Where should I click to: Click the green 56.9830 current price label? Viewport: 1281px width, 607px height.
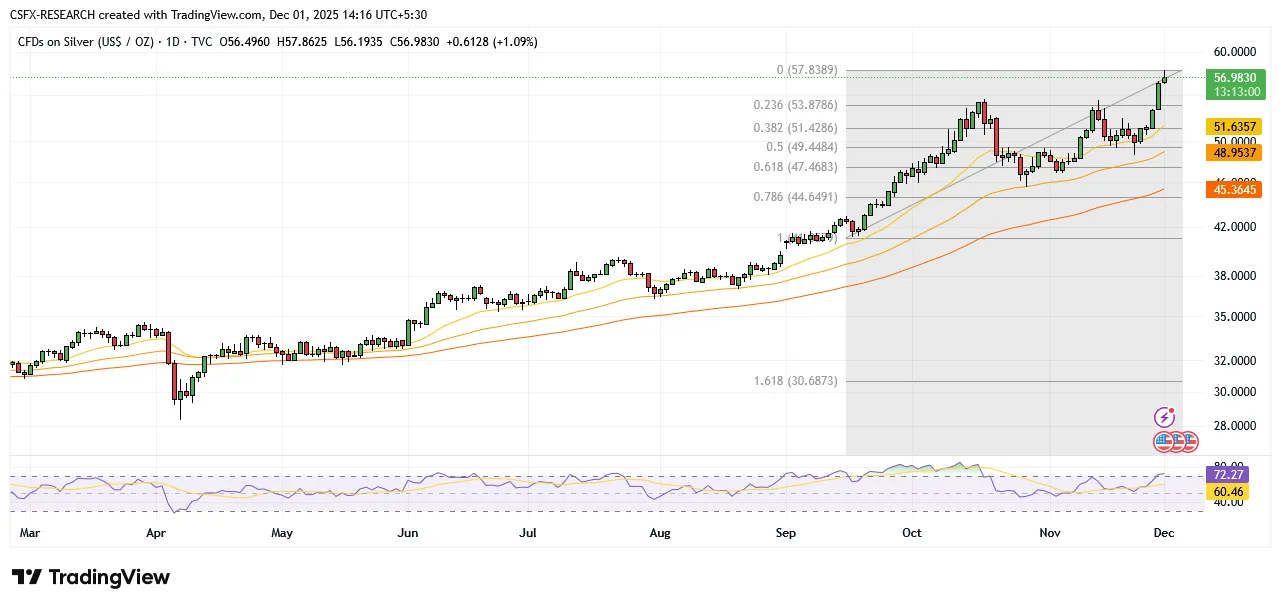pos(1233,77)
